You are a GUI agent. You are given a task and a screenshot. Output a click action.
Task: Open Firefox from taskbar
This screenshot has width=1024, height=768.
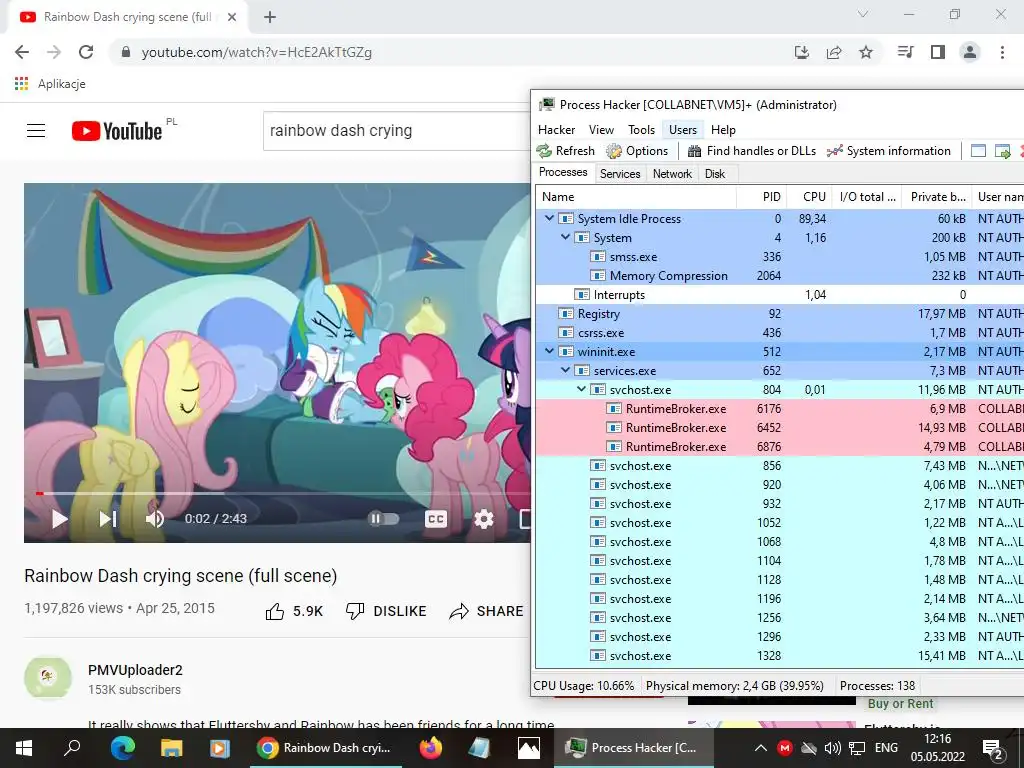click(x=430, y=748)
